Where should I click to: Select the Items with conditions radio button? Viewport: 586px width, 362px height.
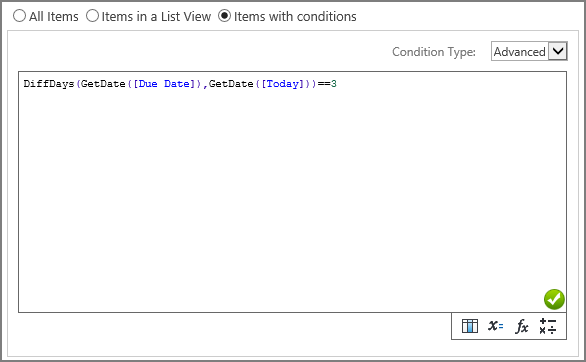tap(224, 16)
